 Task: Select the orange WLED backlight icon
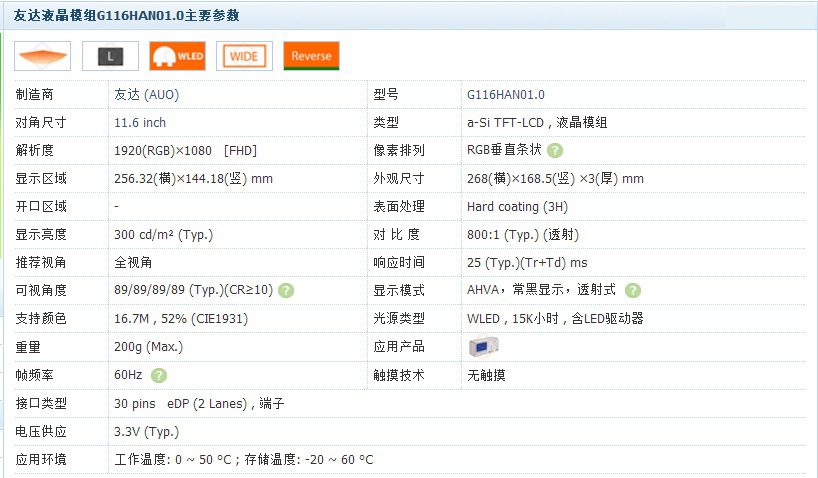[x=177, y=56]
